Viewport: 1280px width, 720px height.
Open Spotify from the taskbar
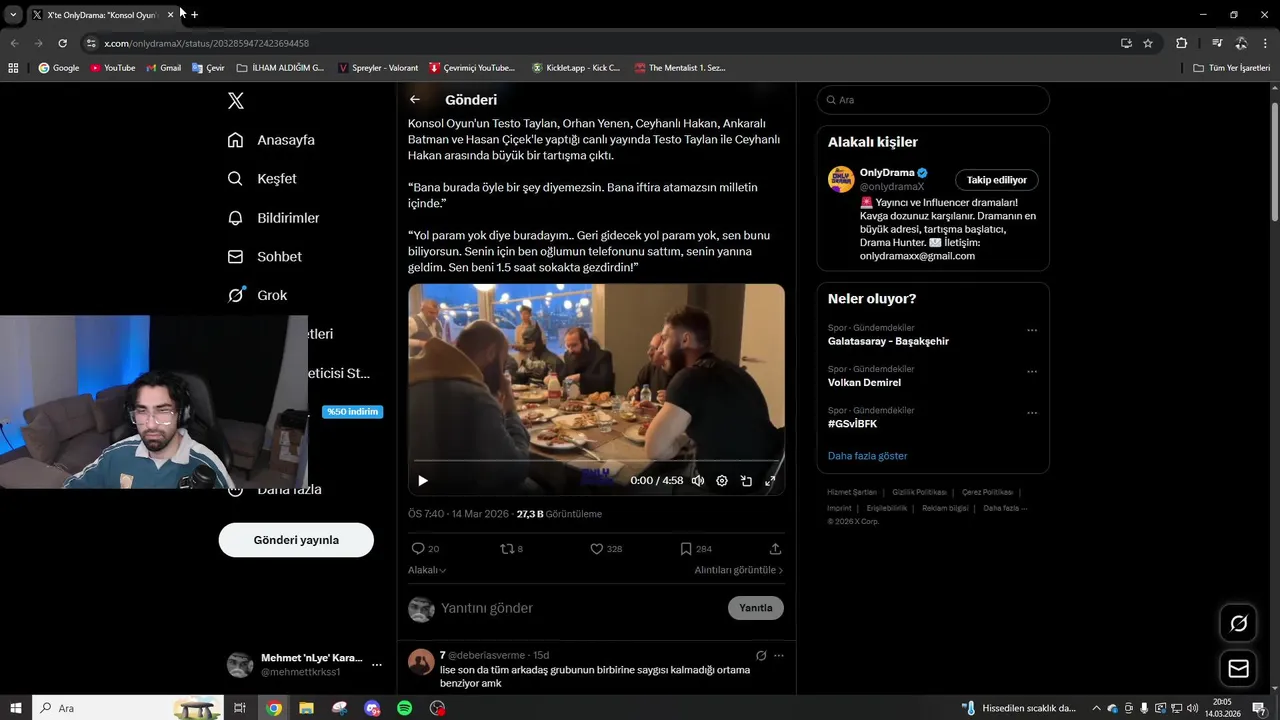(x=405, y=708)
